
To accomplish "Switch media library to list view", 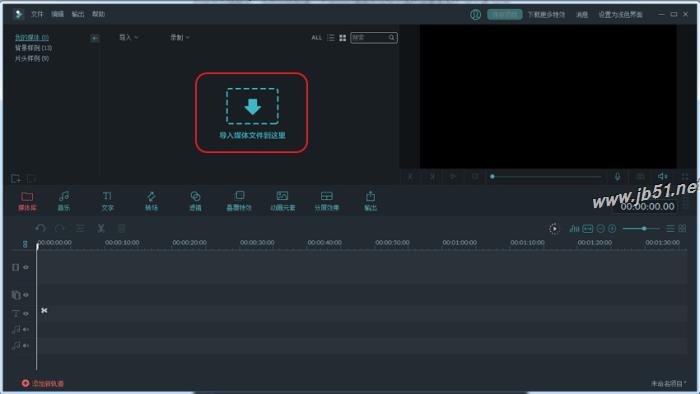I will tap(331, 38).
